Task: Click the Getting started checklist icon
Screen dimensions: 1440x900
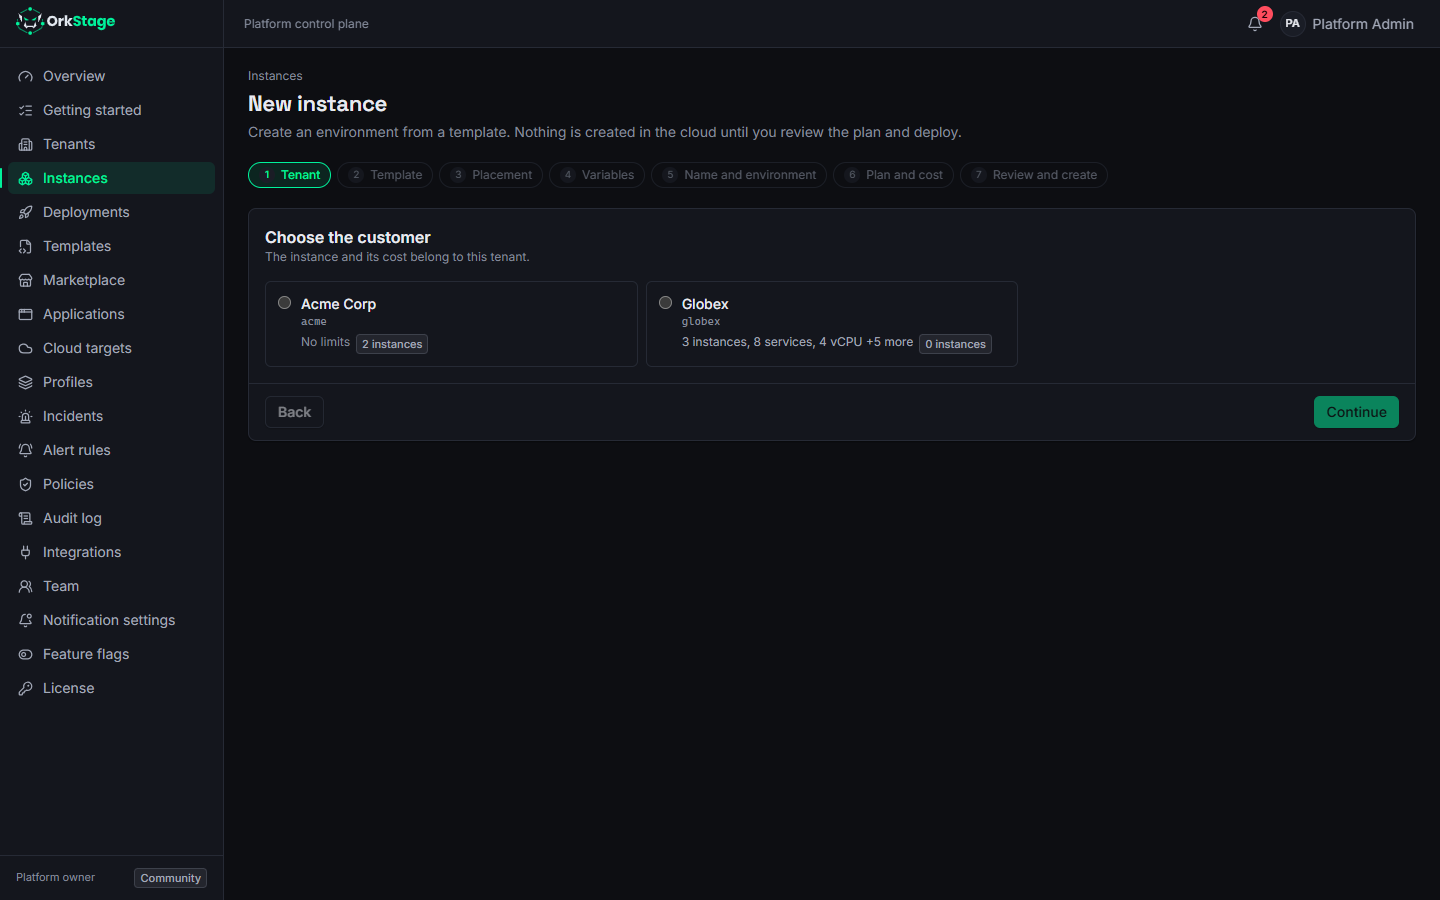Action: tap(25, 110)
